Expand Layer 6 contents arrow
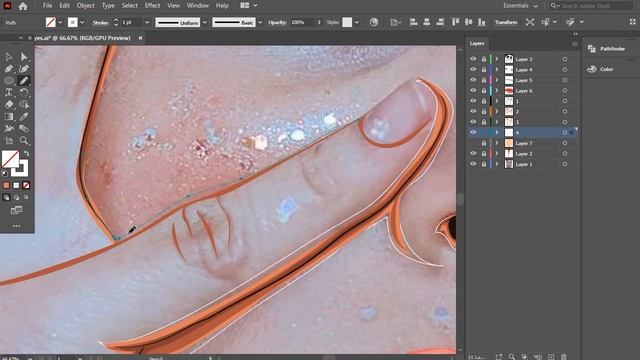 (497, 91)
